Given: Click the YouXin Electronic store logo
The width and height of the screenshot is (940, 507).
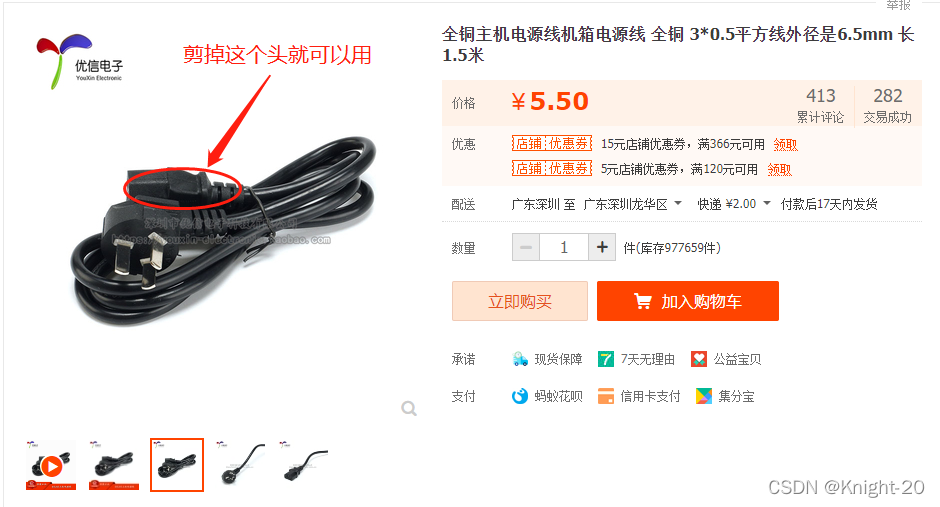Looking at the screenshot, I should [79, 62].
